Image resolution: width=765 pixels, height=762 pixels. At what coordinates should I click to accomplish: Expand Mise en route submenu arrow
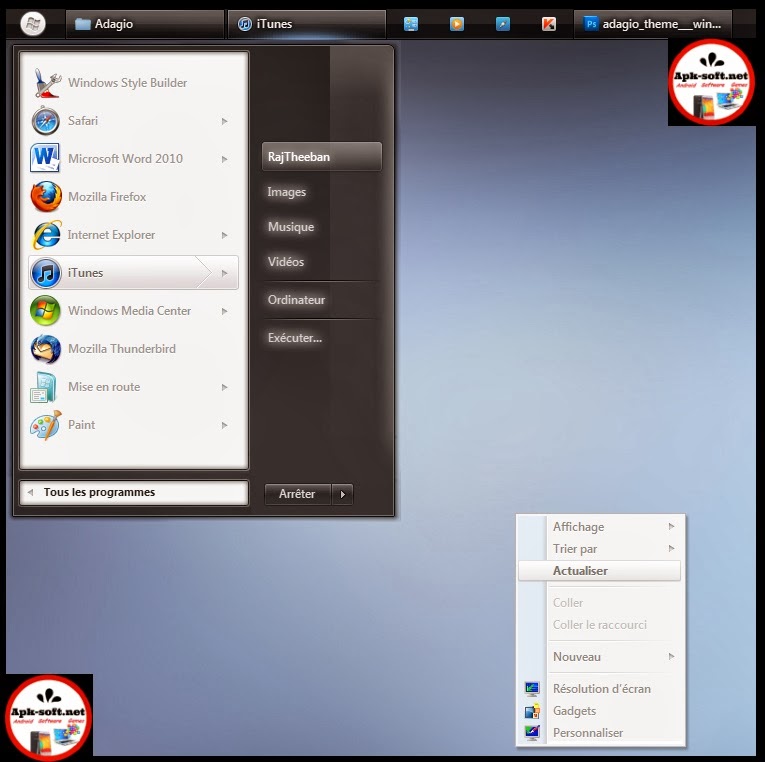tap(224, 387)
